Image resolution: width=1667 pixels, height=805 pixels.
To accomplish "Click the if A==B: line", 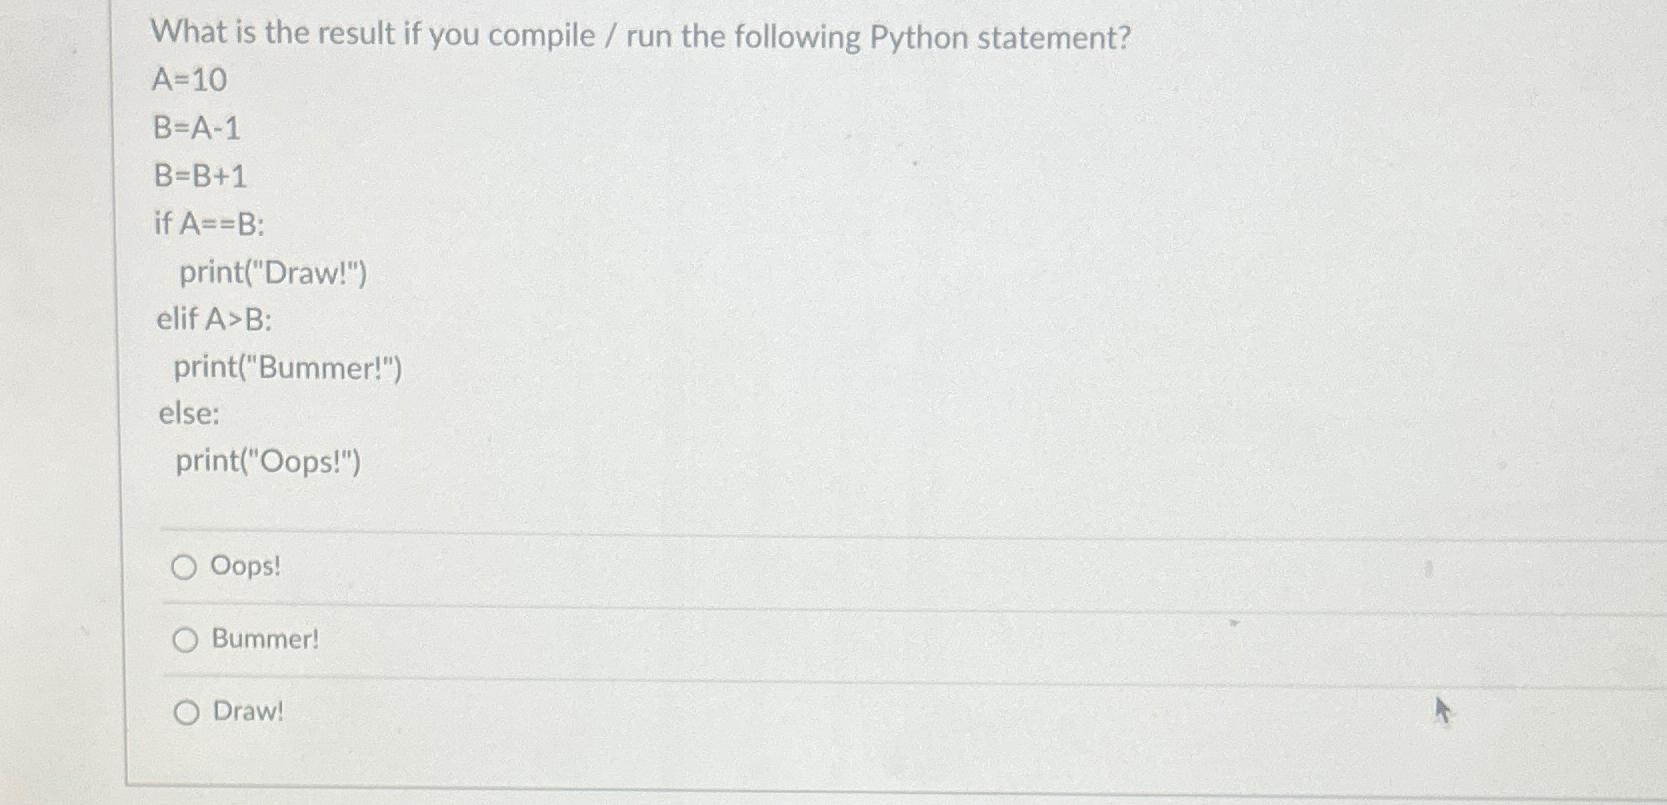I will pos(210,224).
